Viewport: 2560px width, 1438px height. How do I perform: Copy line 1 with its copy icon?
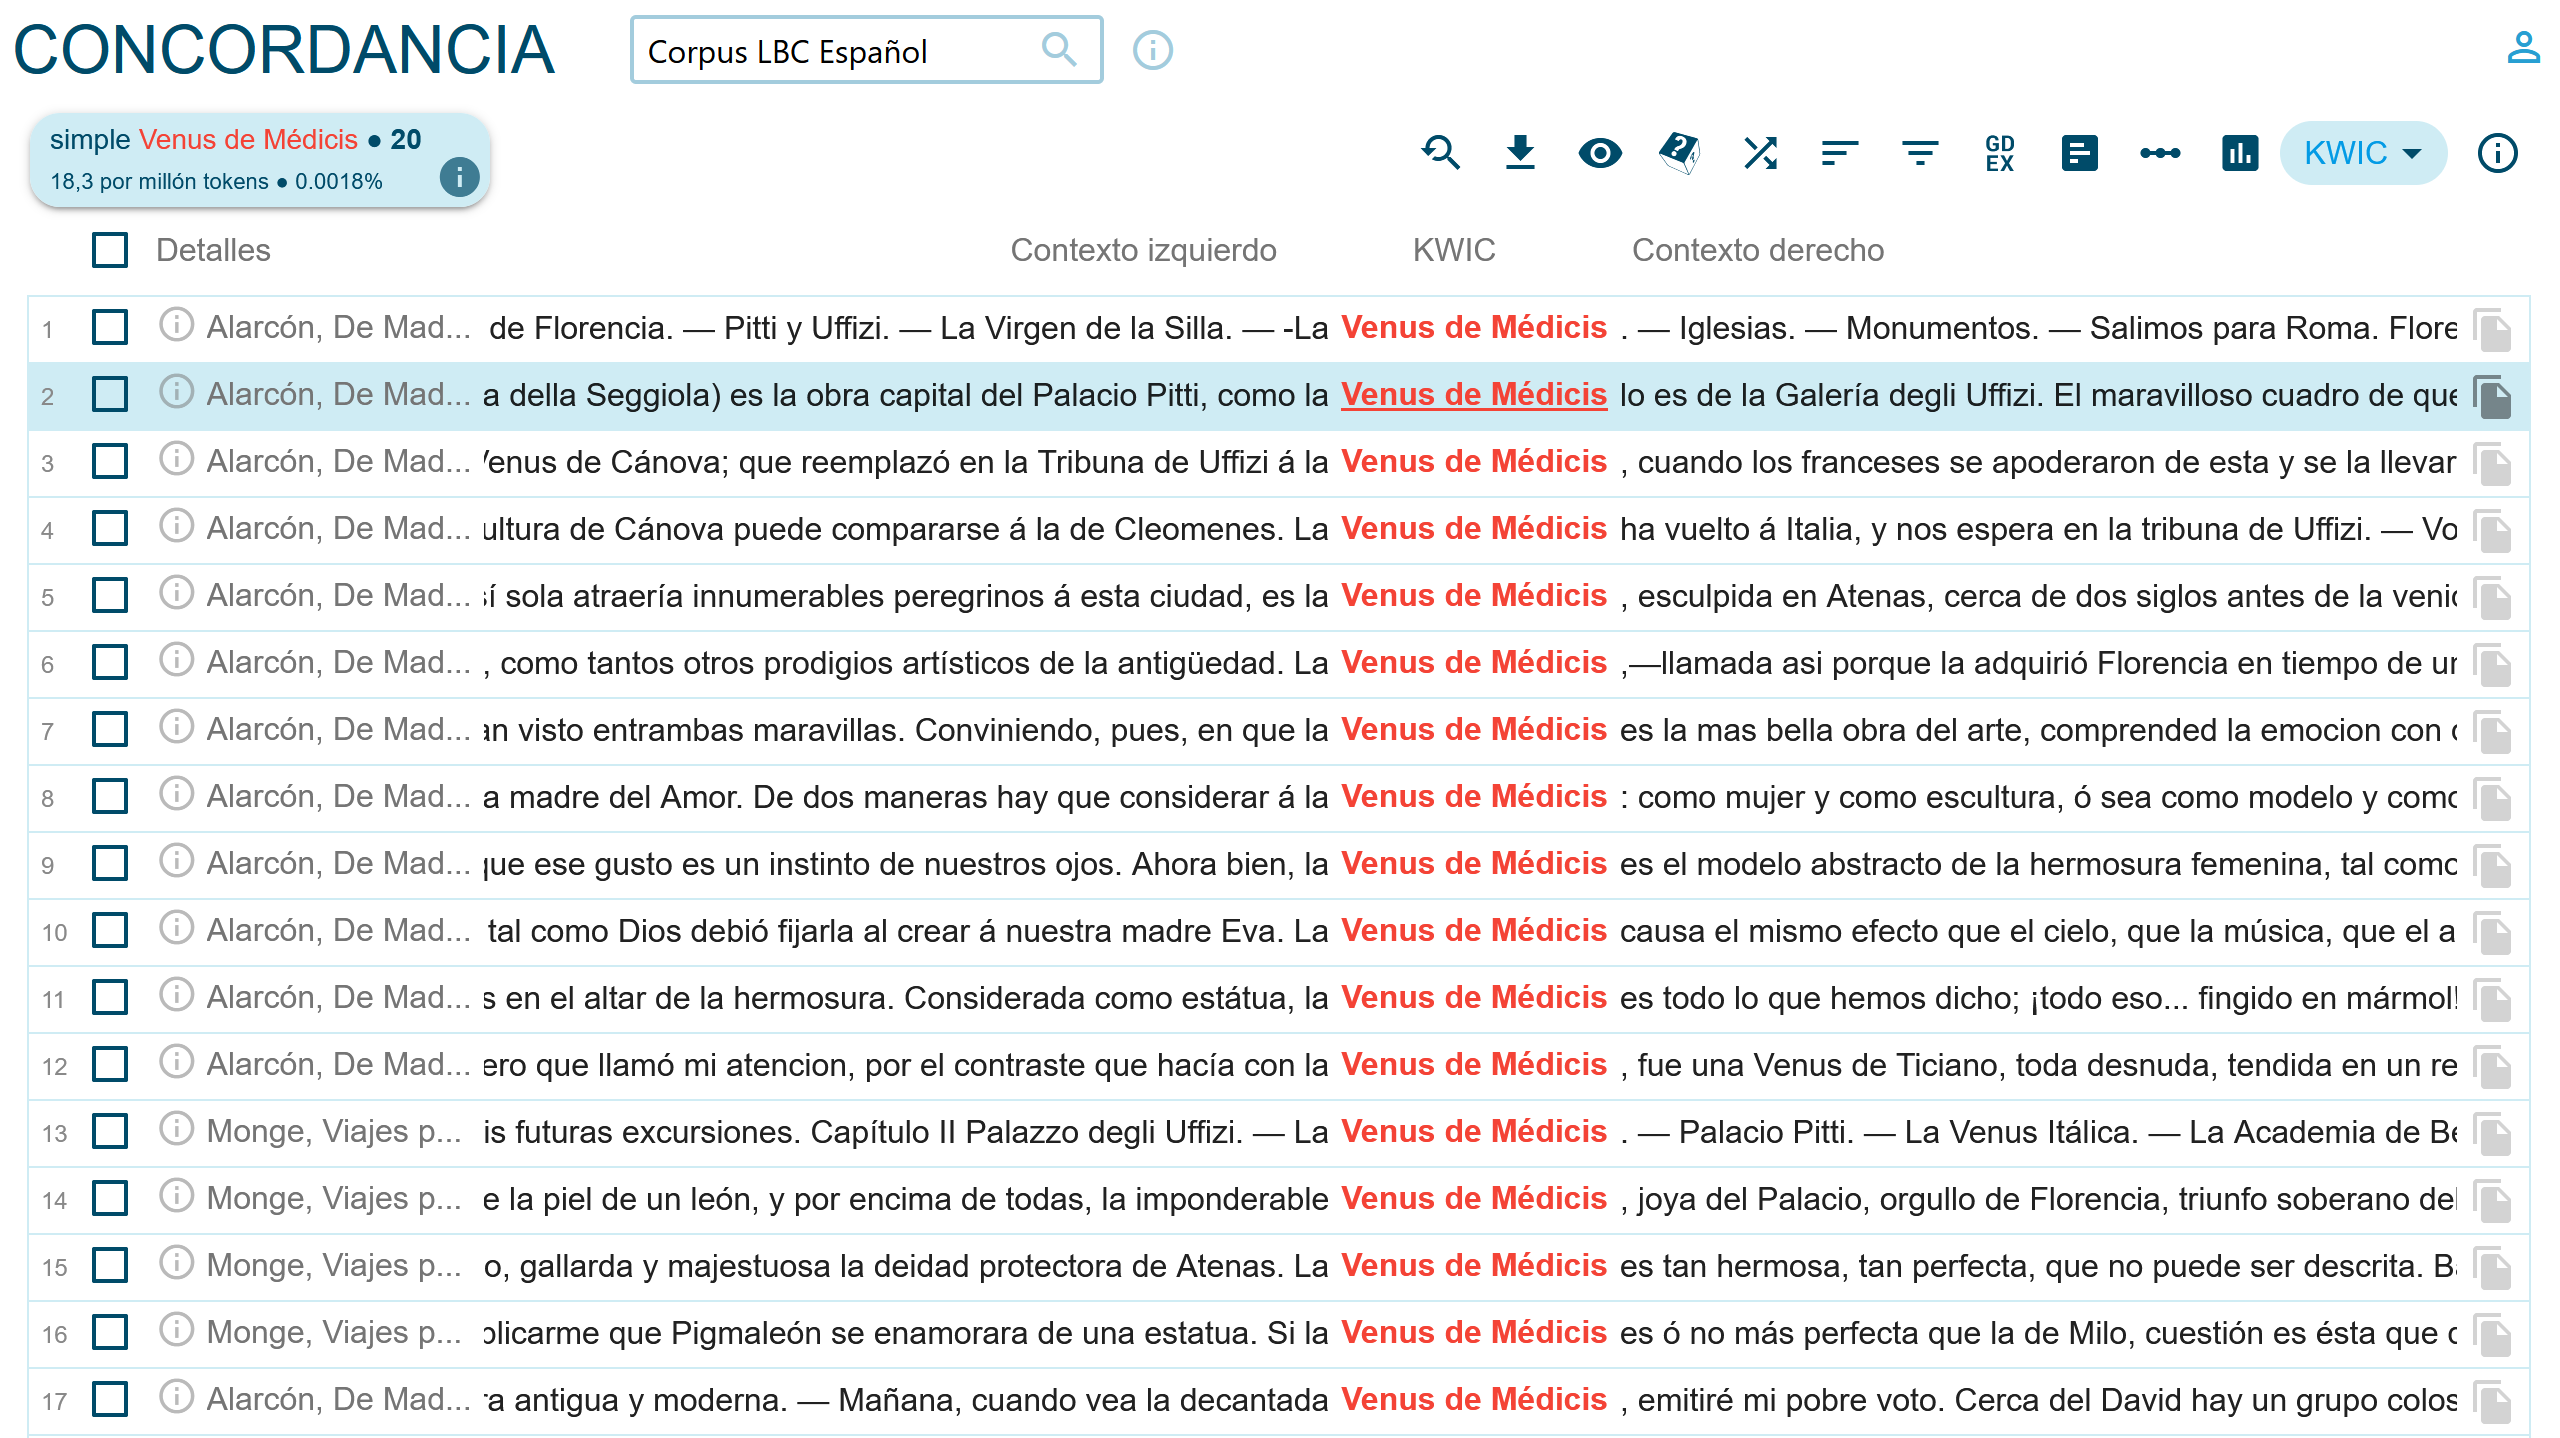pos(2493,330)
